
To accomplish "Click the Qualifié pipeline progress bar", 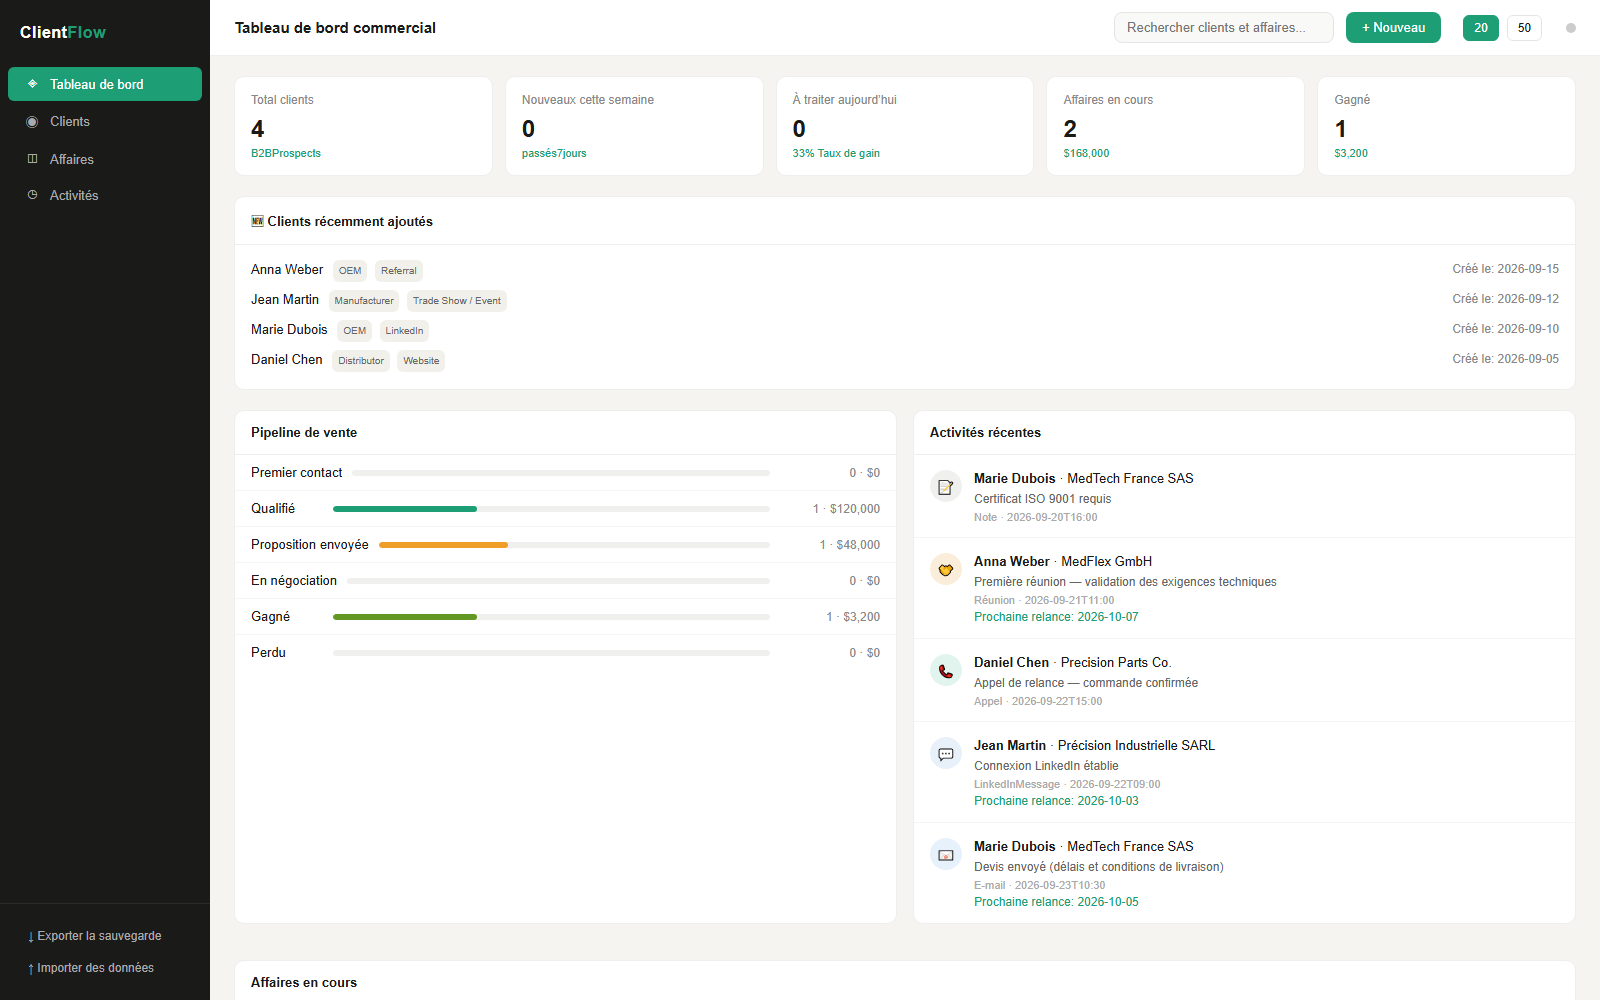I will 551,509.
